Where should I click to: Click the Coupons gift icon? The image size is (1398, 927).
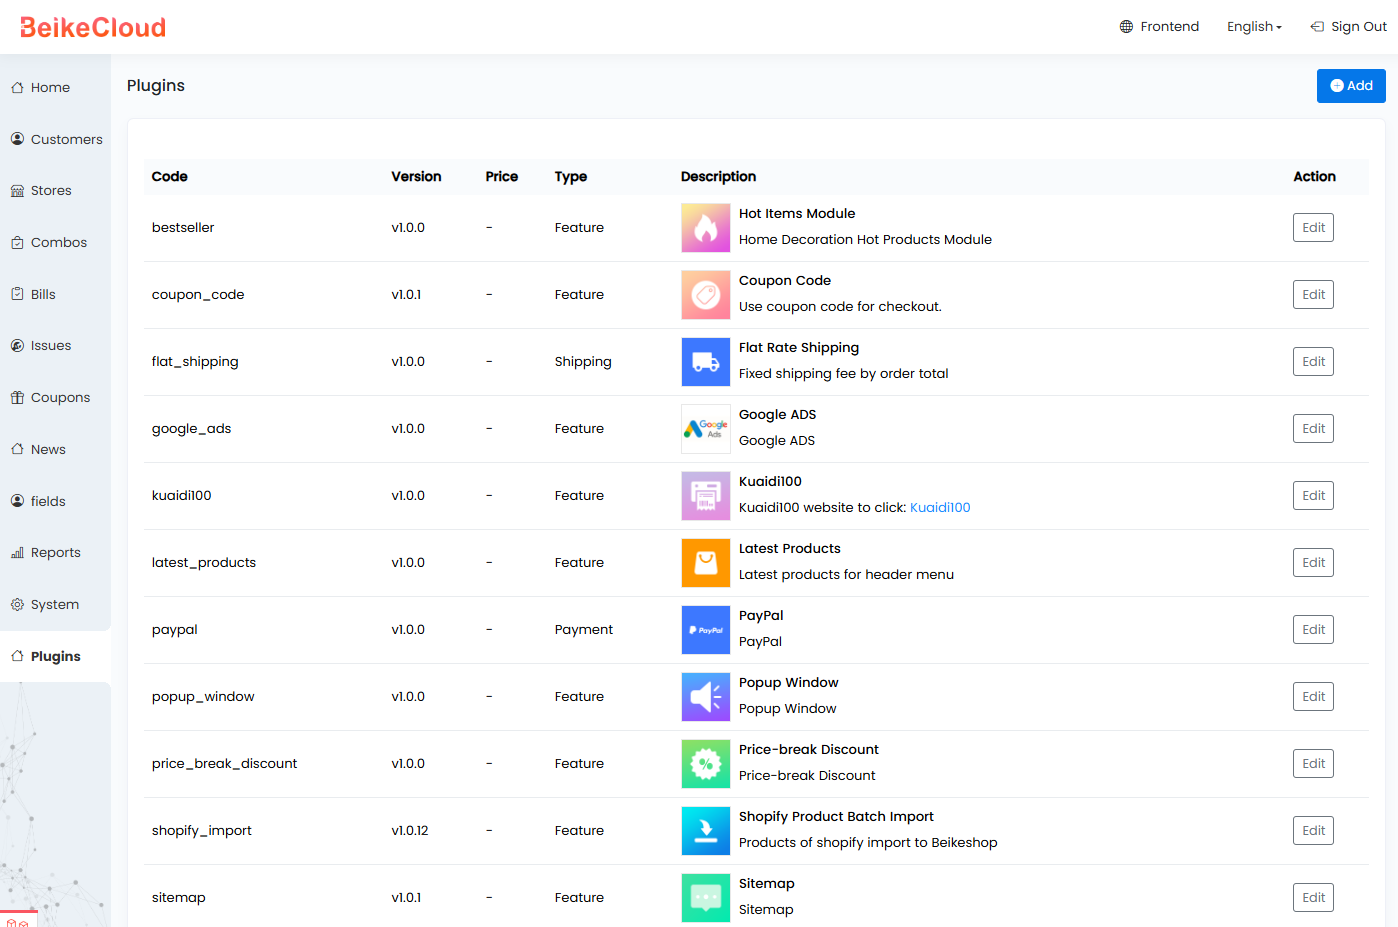17,397
